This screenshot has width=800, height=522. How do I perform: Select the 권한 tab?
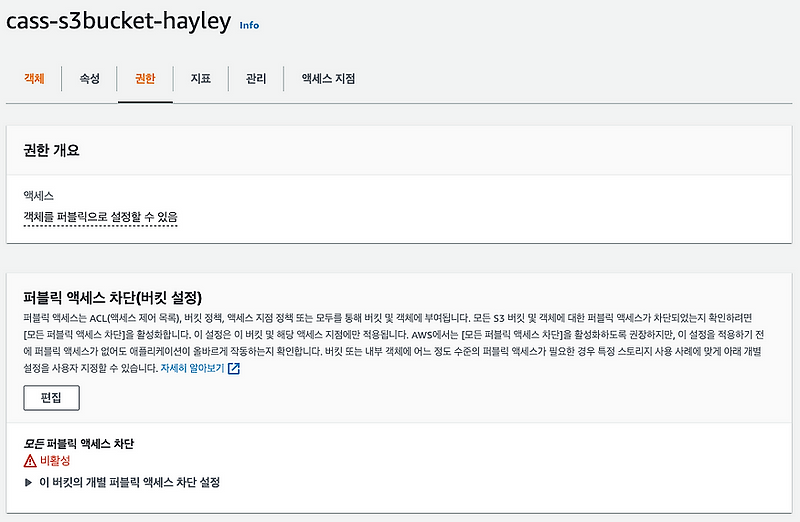(145, 79)
